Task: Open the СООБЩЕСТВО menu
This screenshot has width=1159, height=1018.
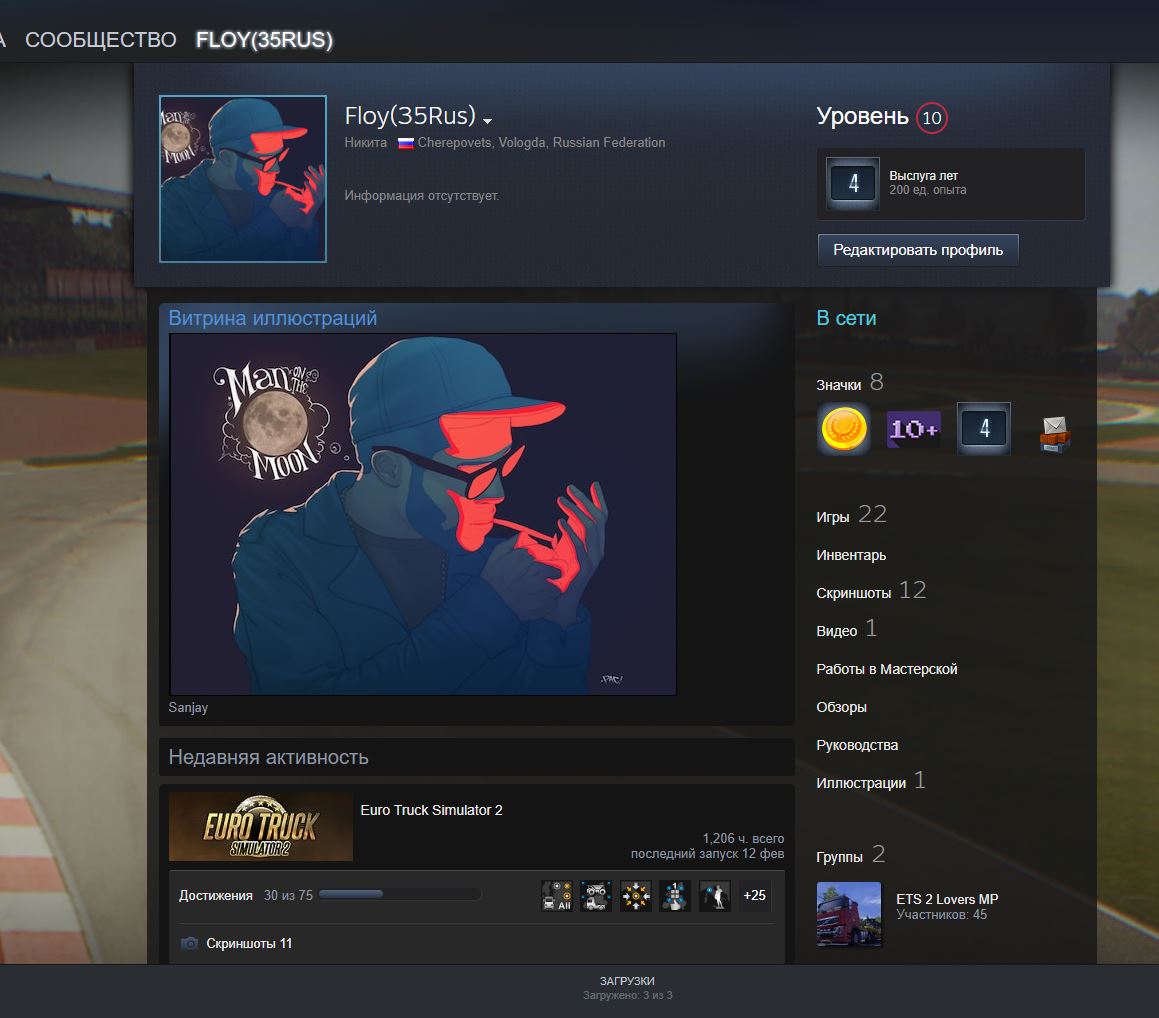Action: coord(101,40)
